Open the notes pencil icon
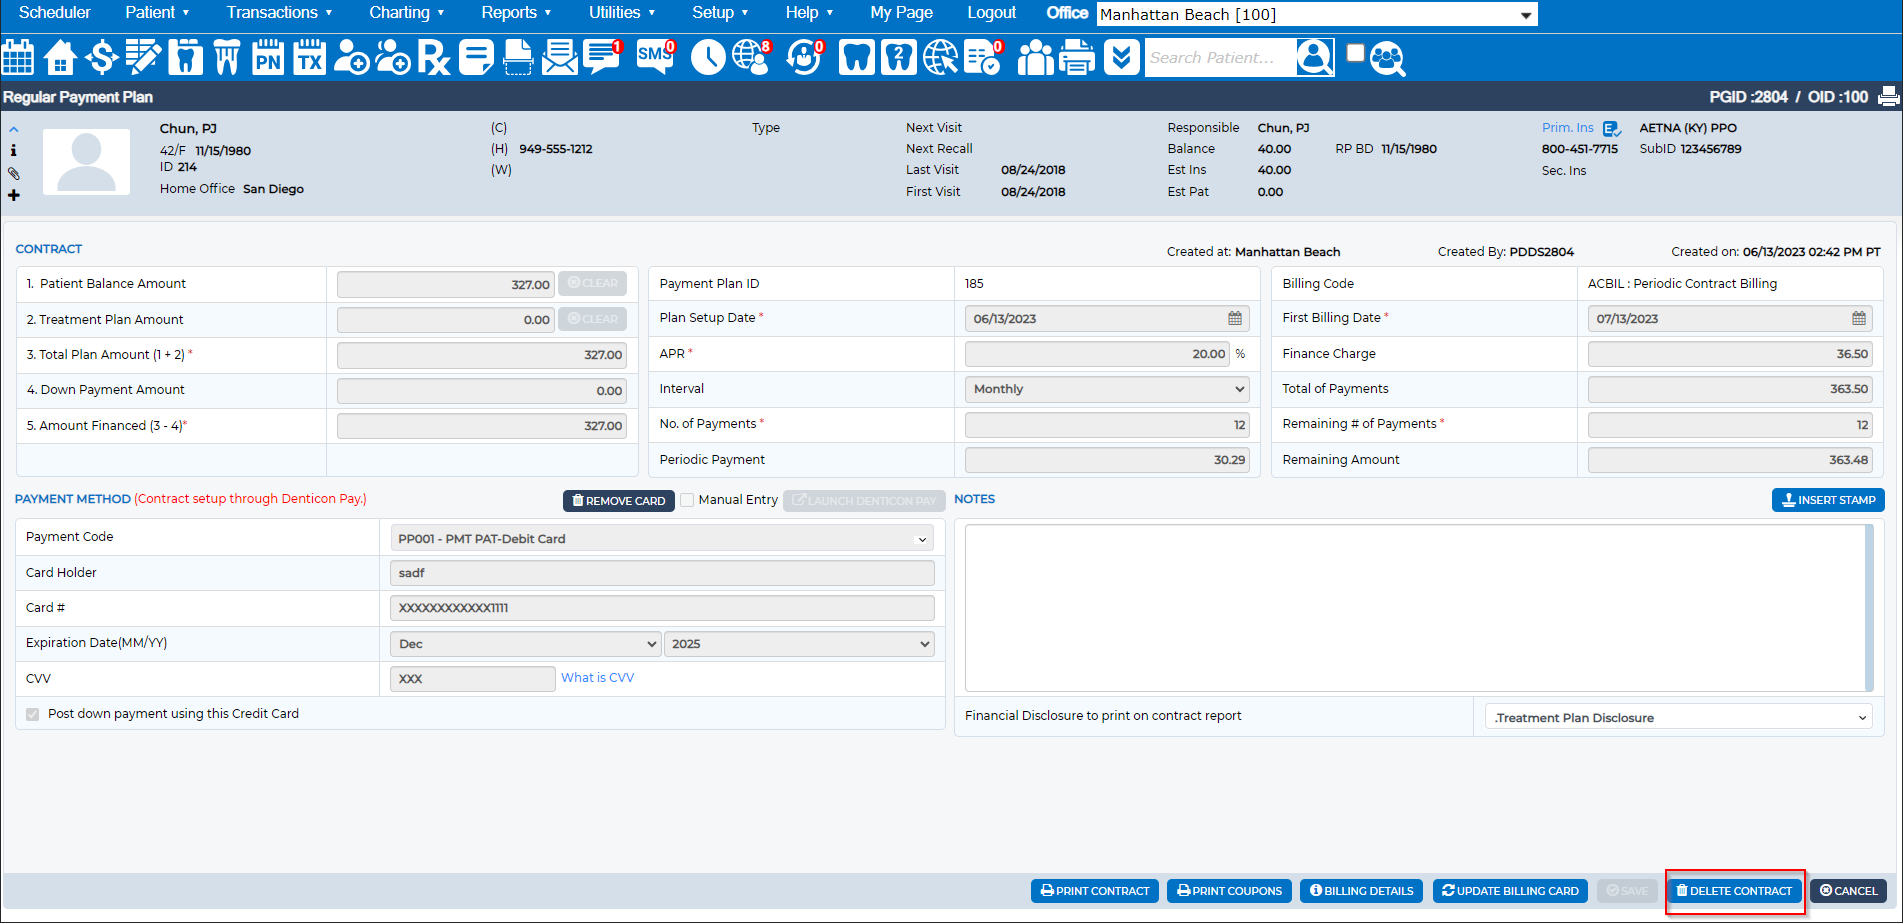This screenshot has width=1903, height=923. click(143, 57)
